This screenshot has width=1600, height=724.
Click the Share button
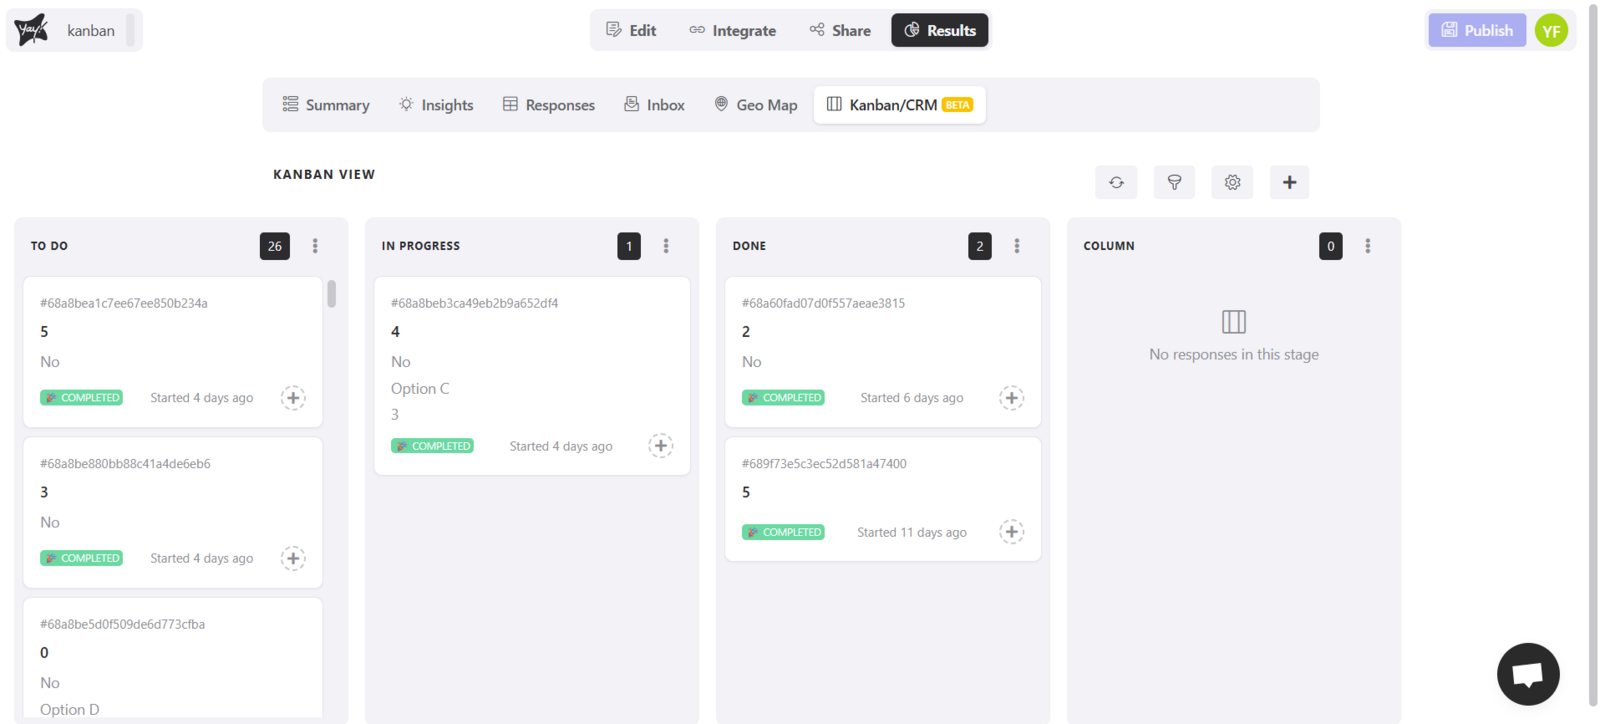coord(840,31)
